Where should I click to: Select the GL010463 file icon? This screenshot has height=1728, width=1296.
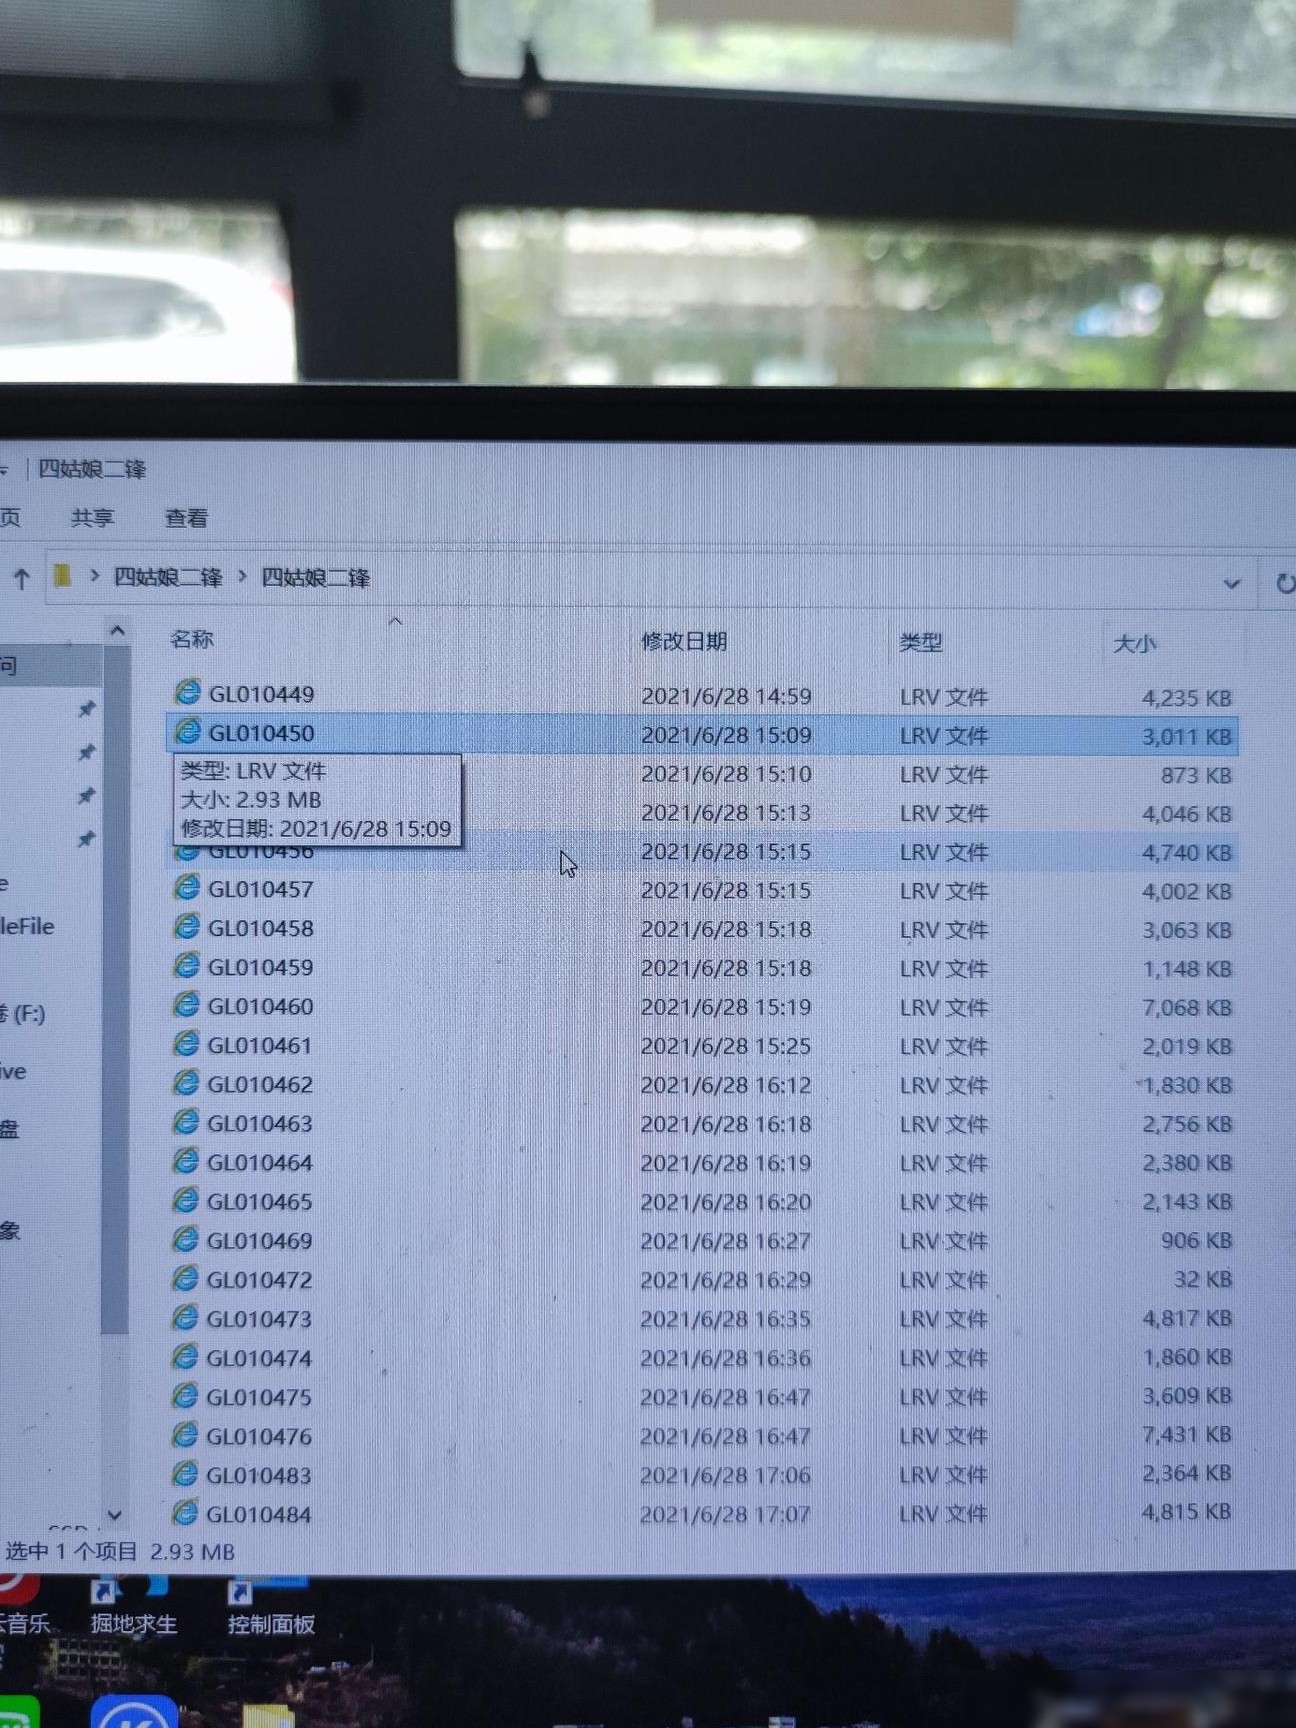pos(187,1122)
